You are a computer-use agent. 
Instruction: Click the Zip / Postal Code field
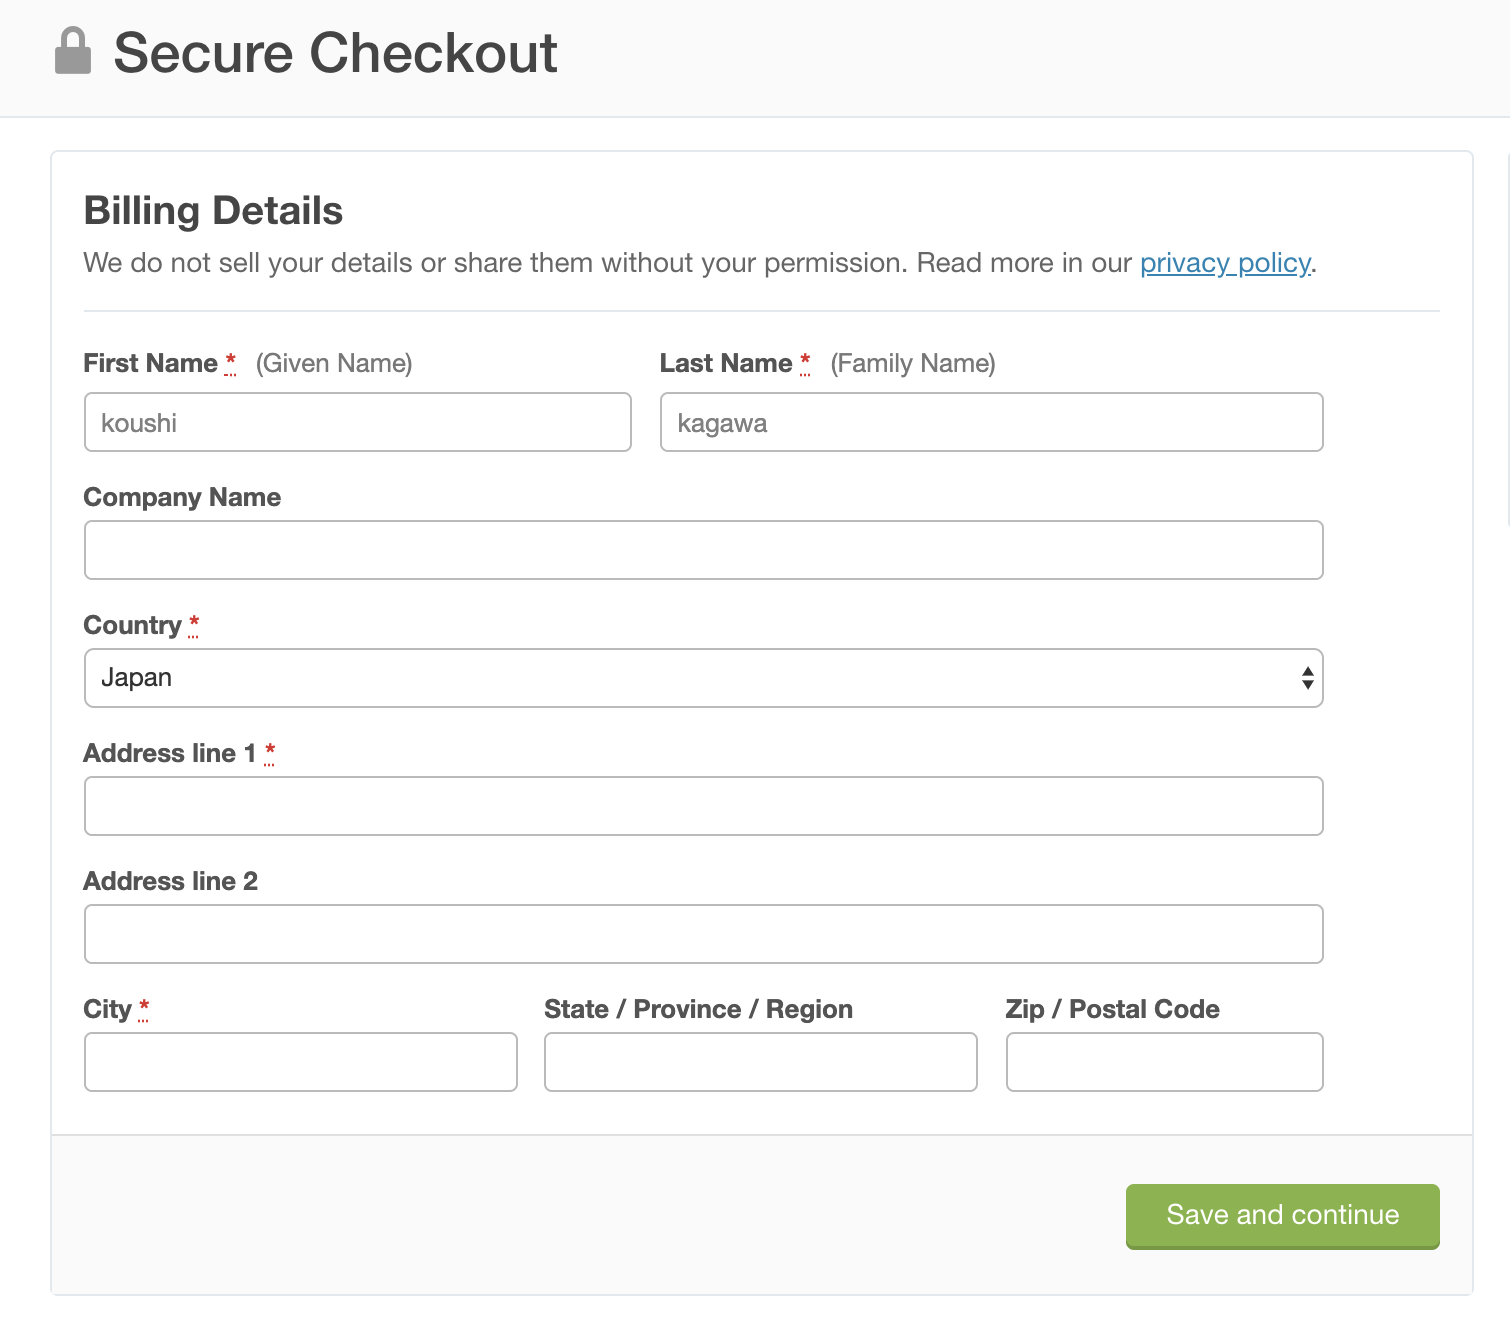pyautogui.click(x=1165, y=1062)
